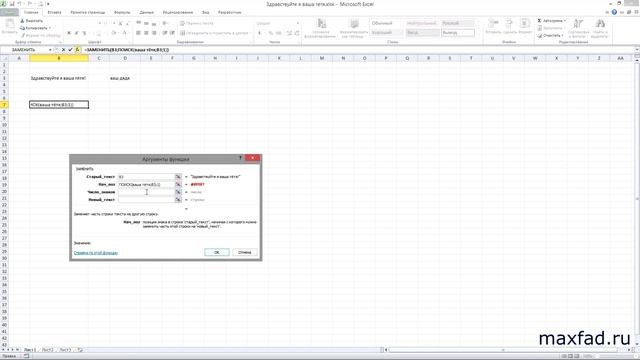Confirm formula with the checkmark icon
Screen dimensions: 640x360
70,50
